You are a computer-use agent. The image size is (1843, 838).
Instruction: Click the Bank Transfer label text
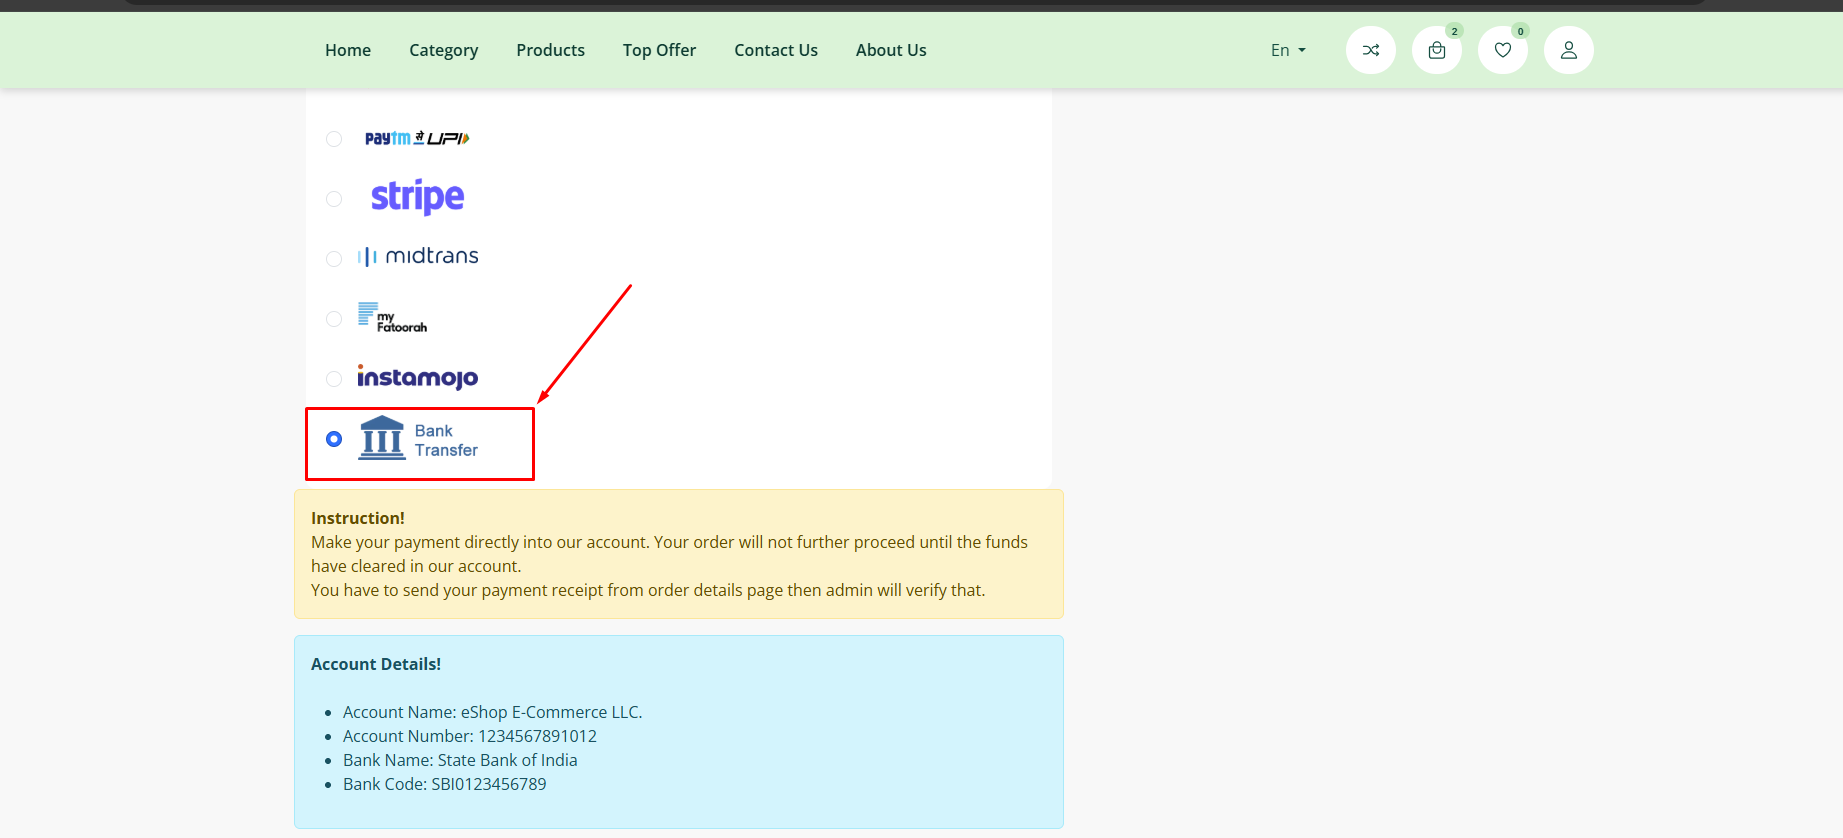pos(446,440)
